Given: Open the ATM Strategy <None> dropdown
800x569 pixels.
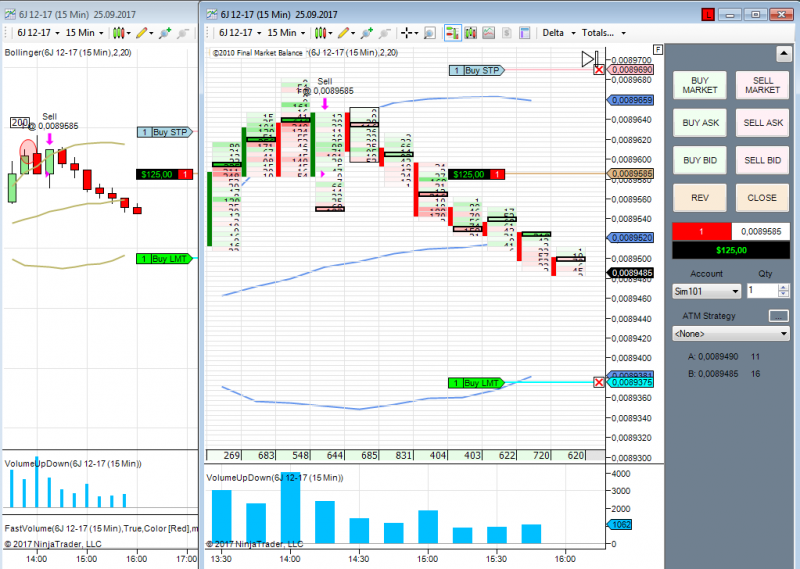Looking at the screenshot, I should click(731, 334).
